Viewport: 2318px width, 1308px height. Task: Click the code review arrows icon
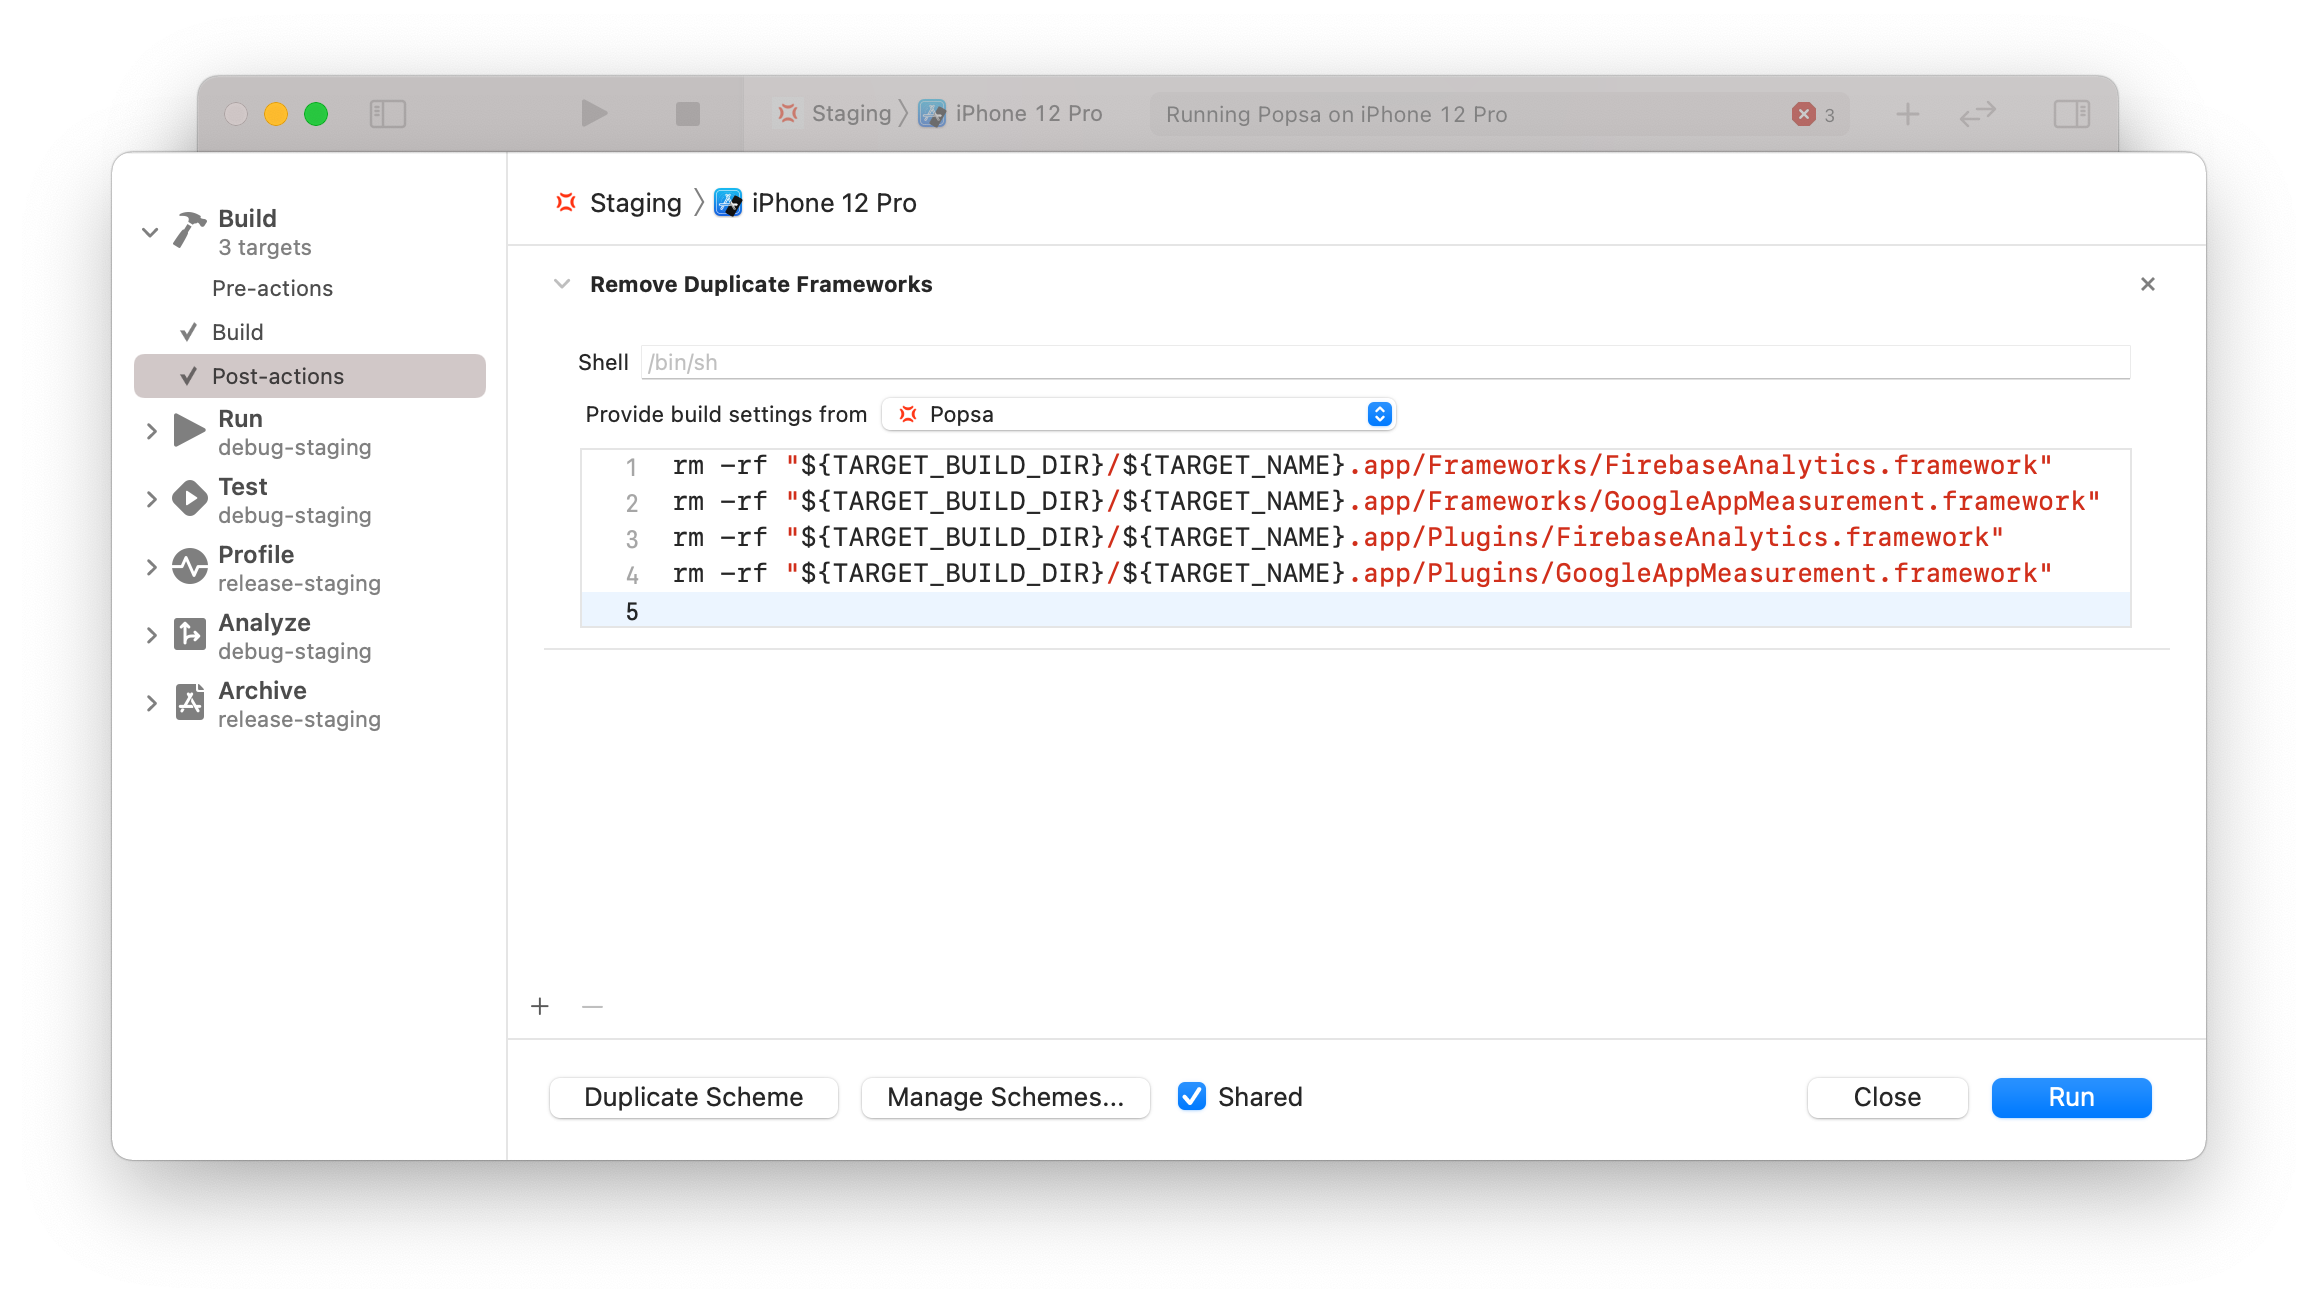(1977, 114)
